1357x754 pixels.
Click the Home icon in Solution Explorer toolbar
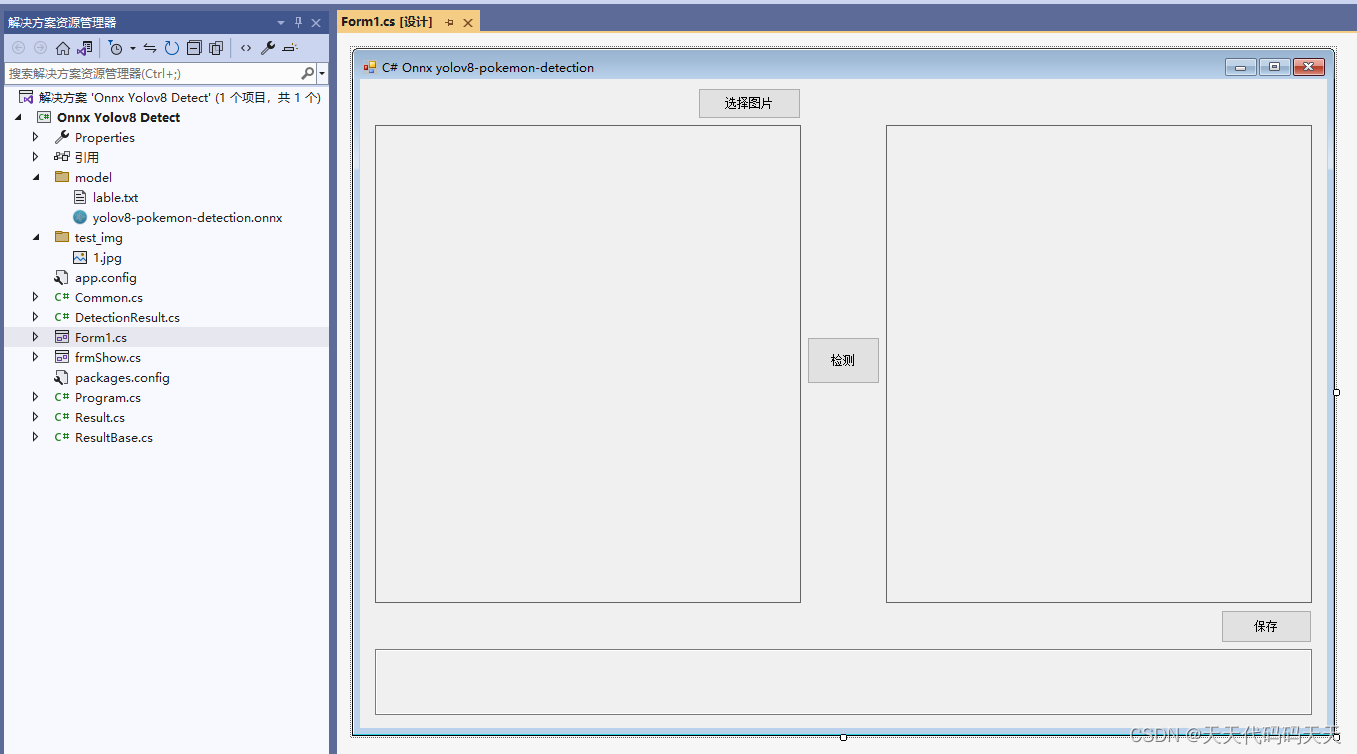point(63,48)
